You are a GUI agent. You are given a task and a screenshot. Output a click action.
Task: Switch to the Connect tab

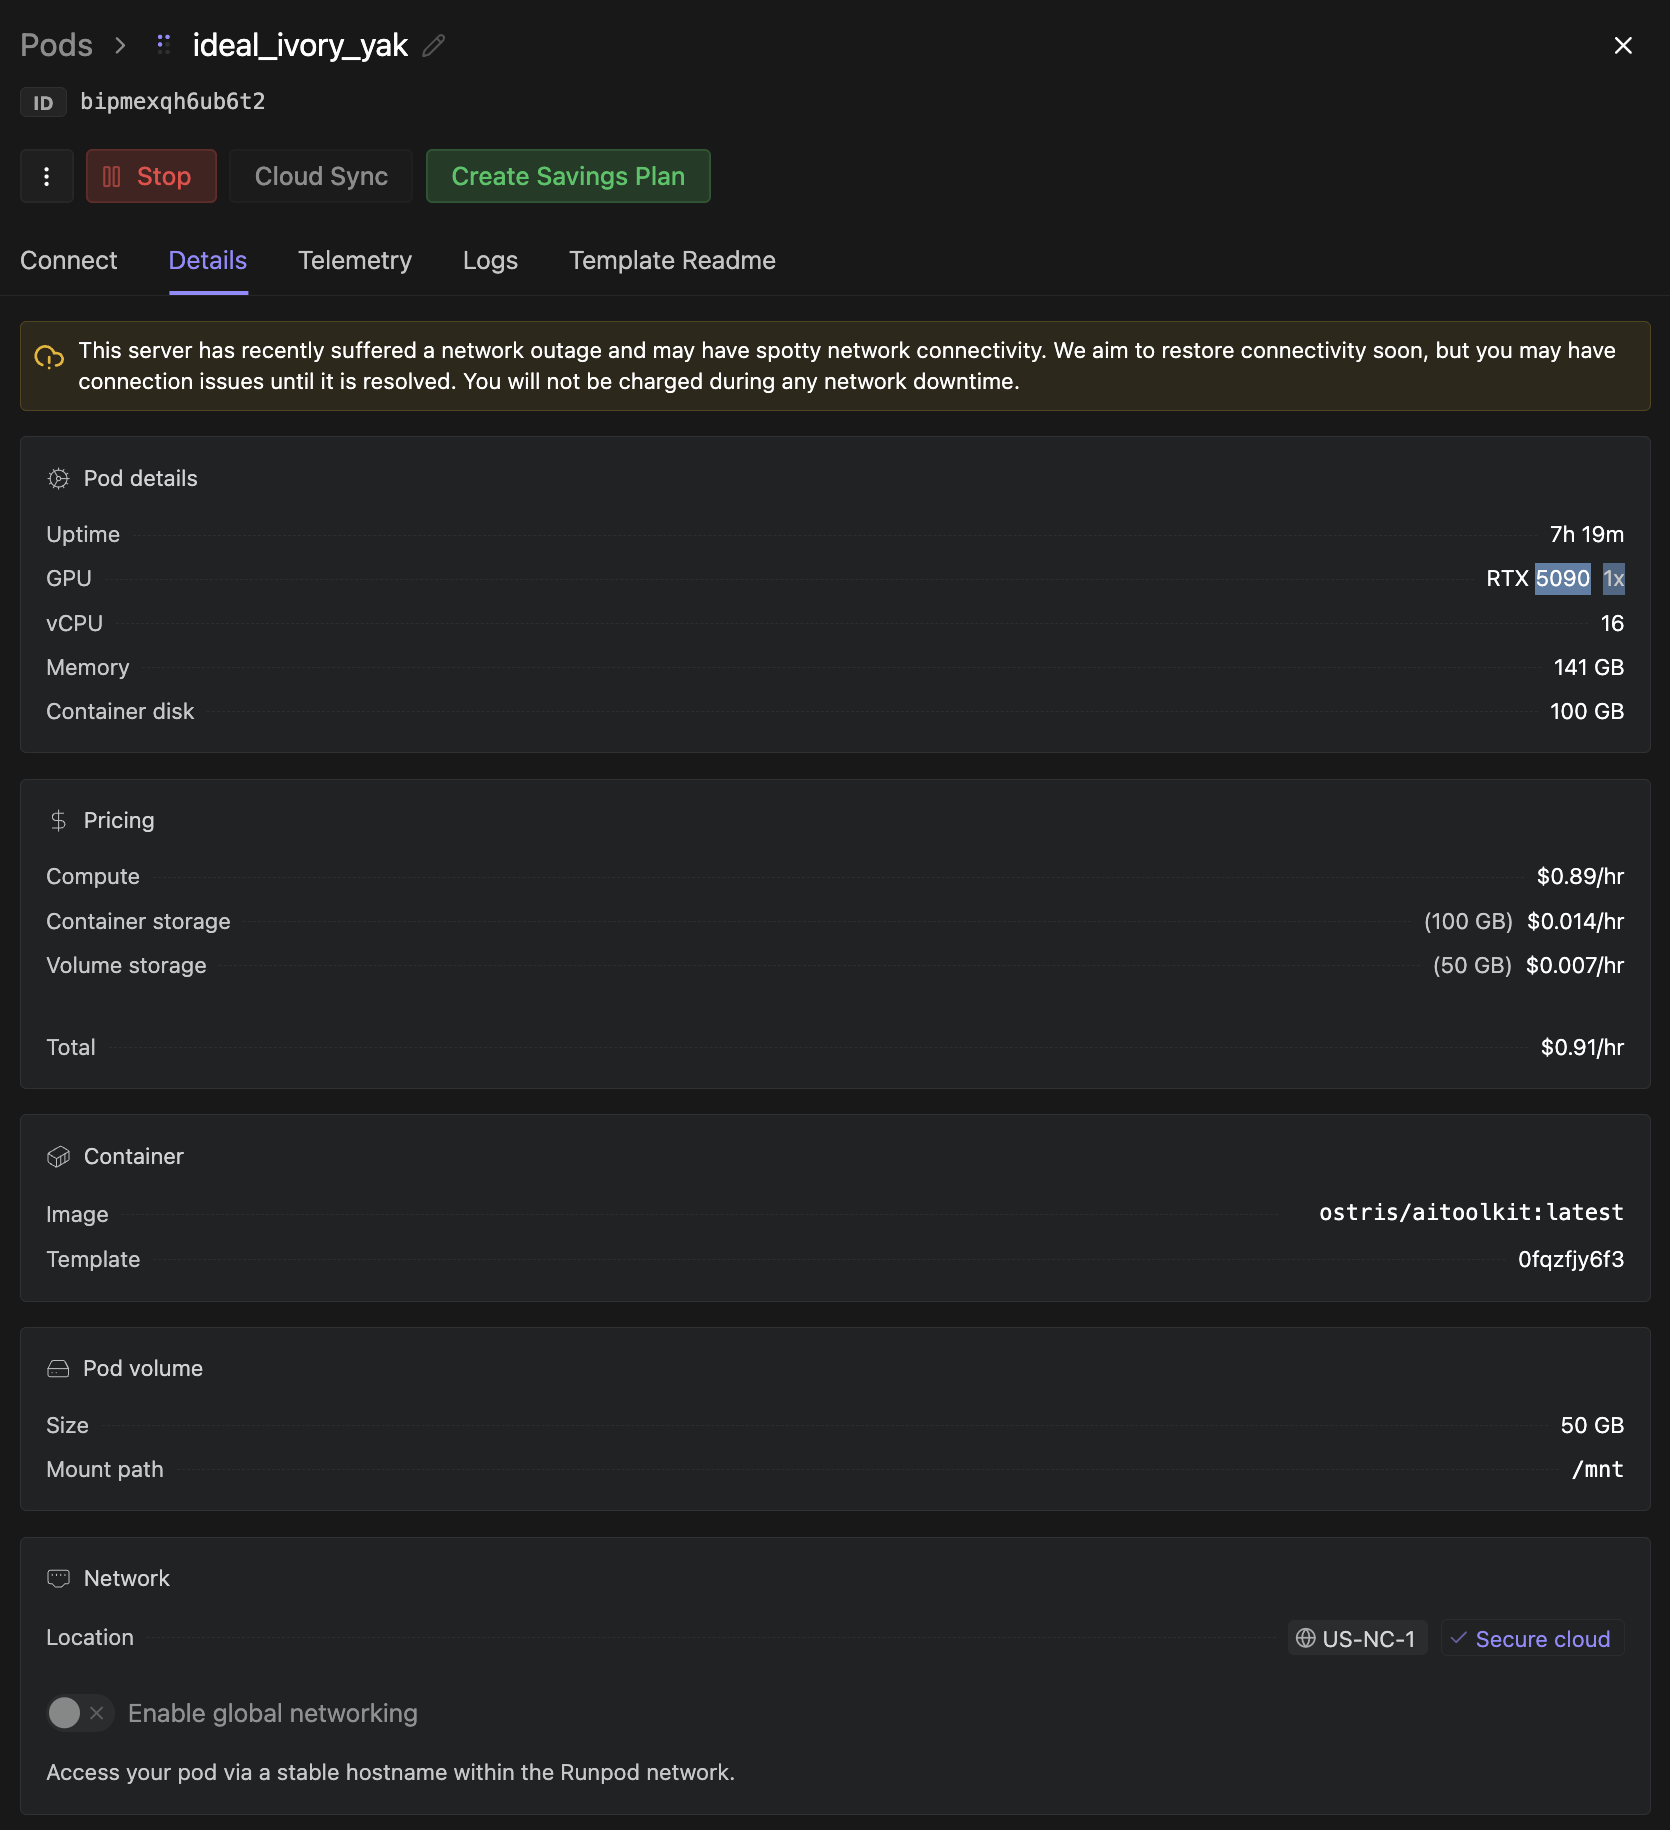(67, 260)
